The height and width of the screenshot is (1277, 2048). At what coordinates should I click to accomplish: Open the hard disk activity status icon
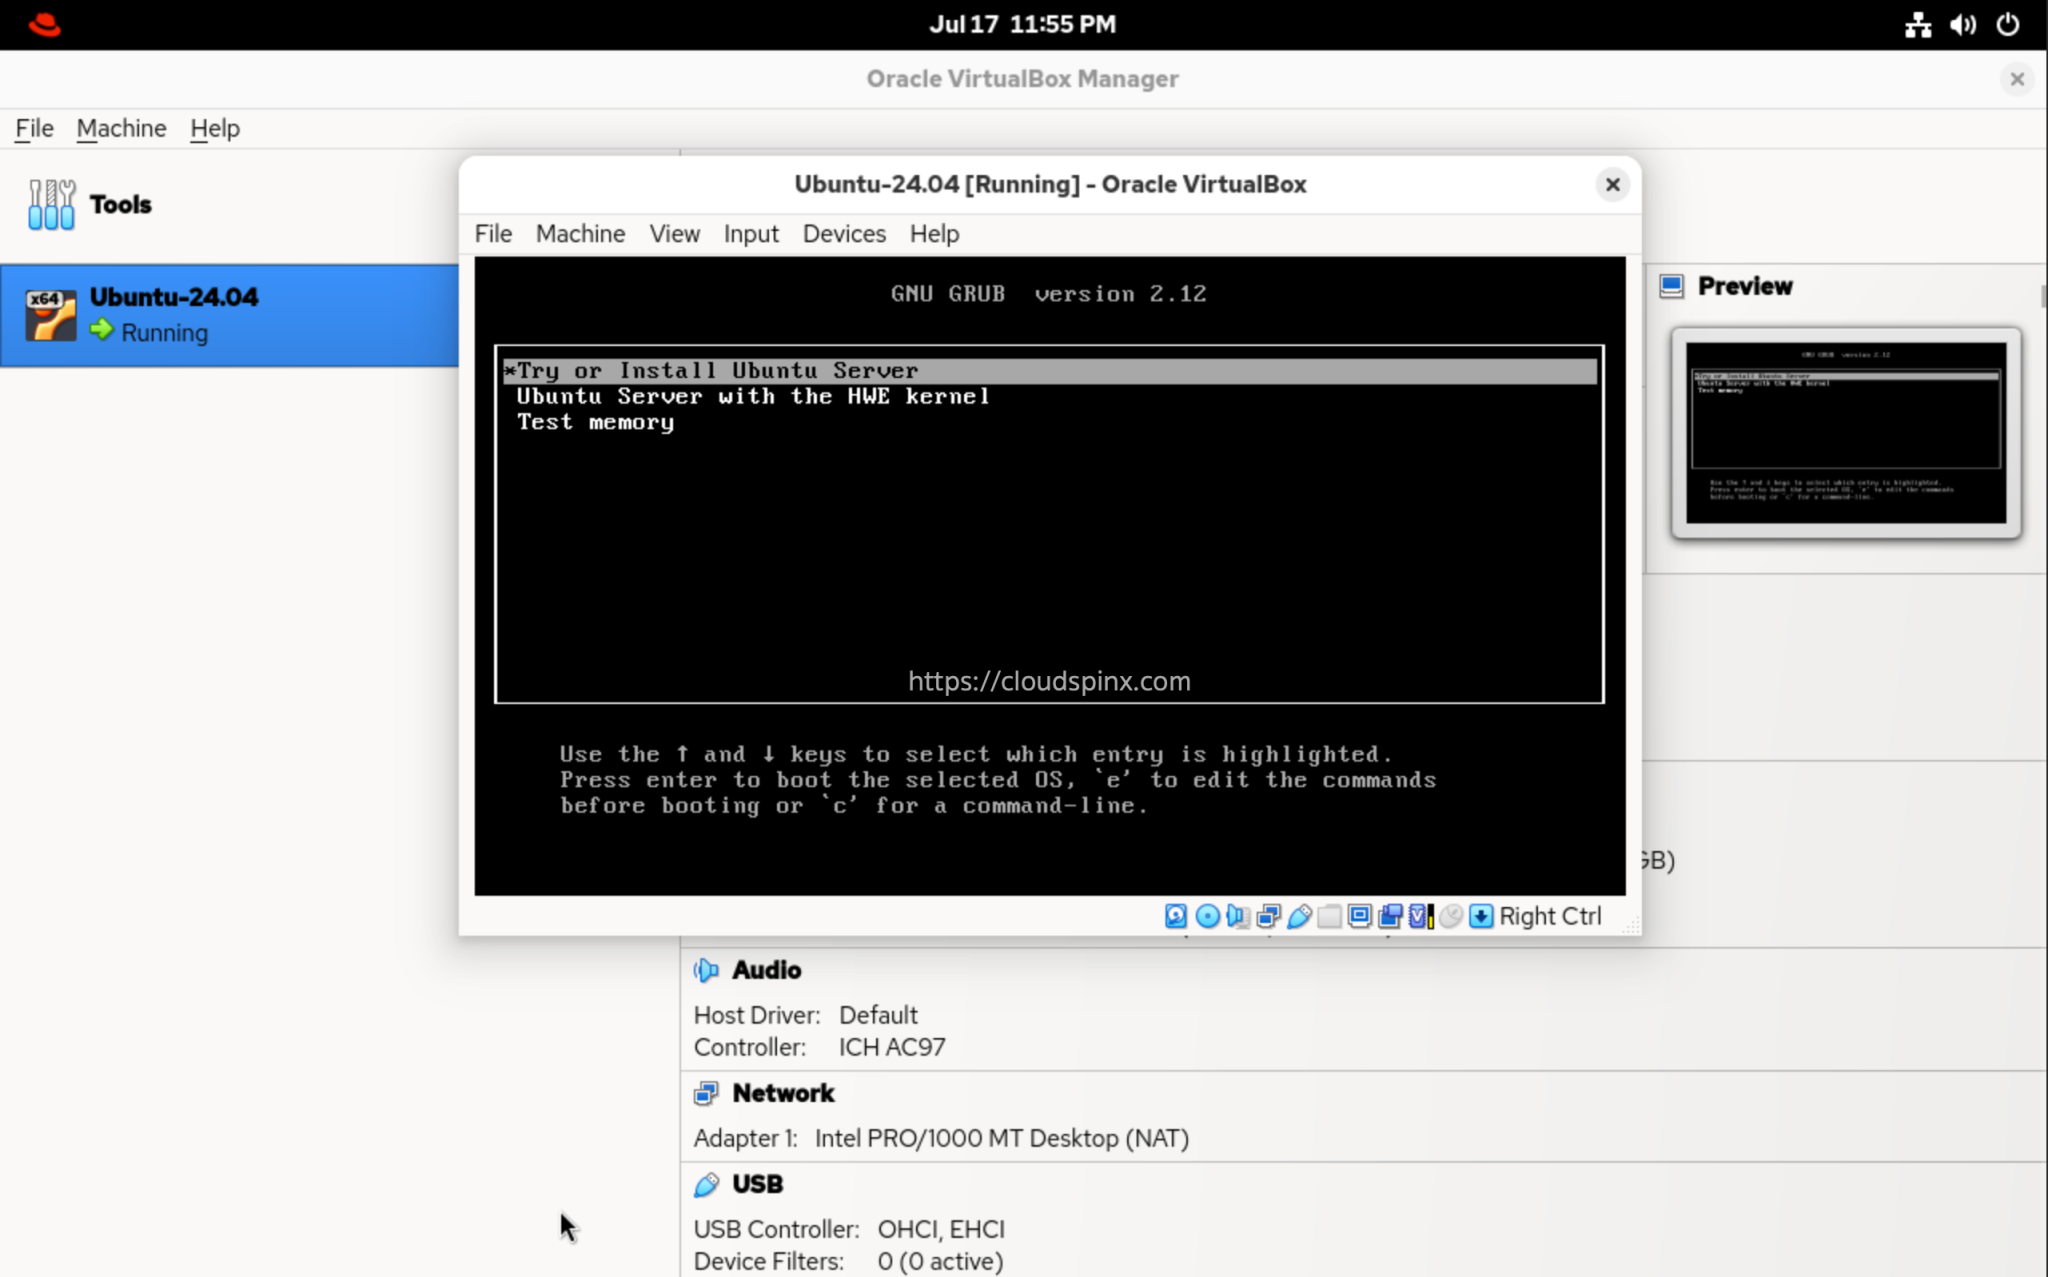1175,916
